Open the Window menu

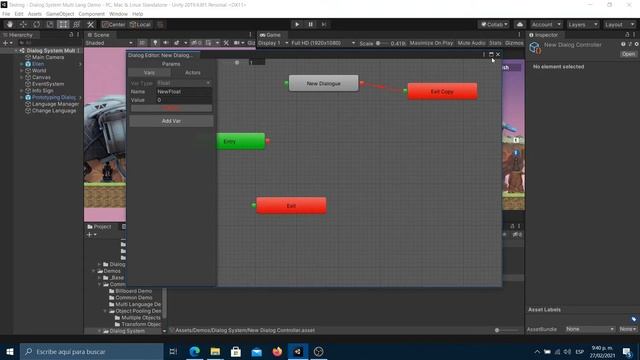pyautogui.click(x=118, y=14)
